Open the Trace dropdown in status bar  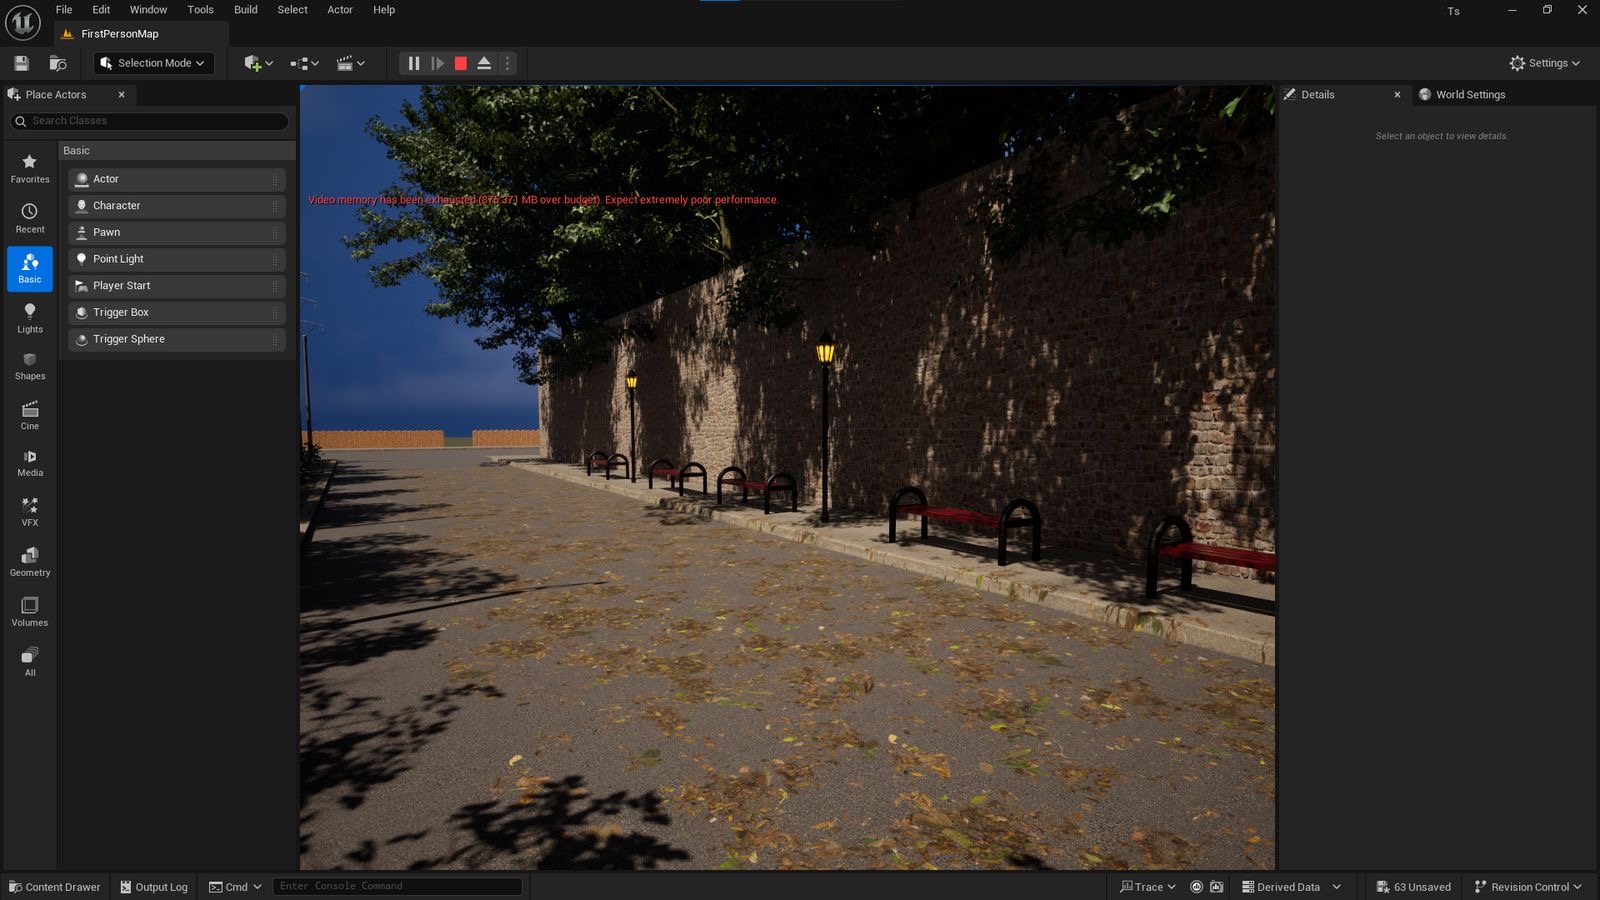coord(1148,887)
